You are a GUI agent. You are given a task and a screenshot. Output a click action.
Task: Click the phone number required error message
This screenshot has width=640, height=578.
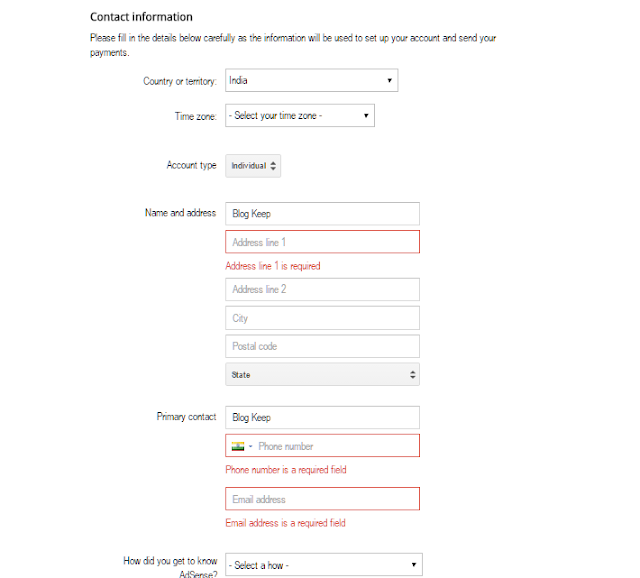point(286,470)
